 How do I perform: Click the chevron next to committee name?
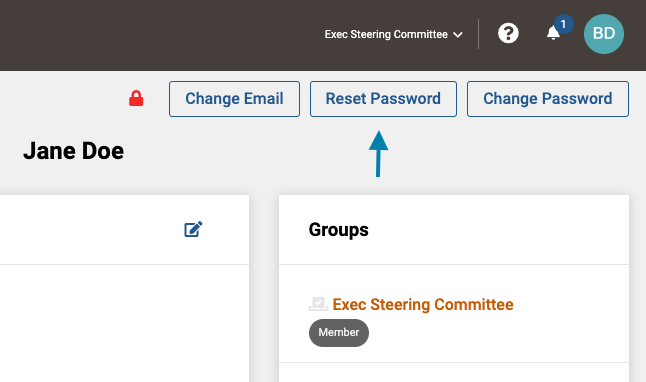click(458, 35)
